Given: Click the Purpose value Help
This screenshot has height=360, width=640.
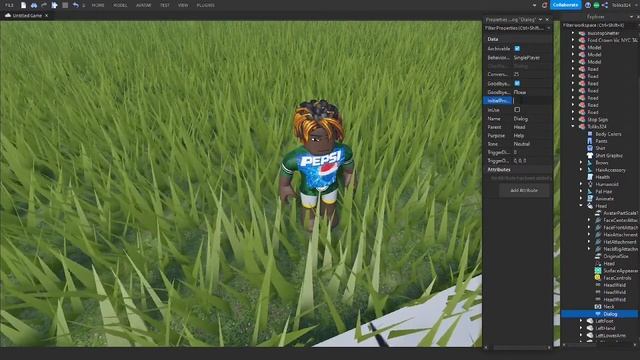Looking at the screenshot, I should (x=519, y=136).
